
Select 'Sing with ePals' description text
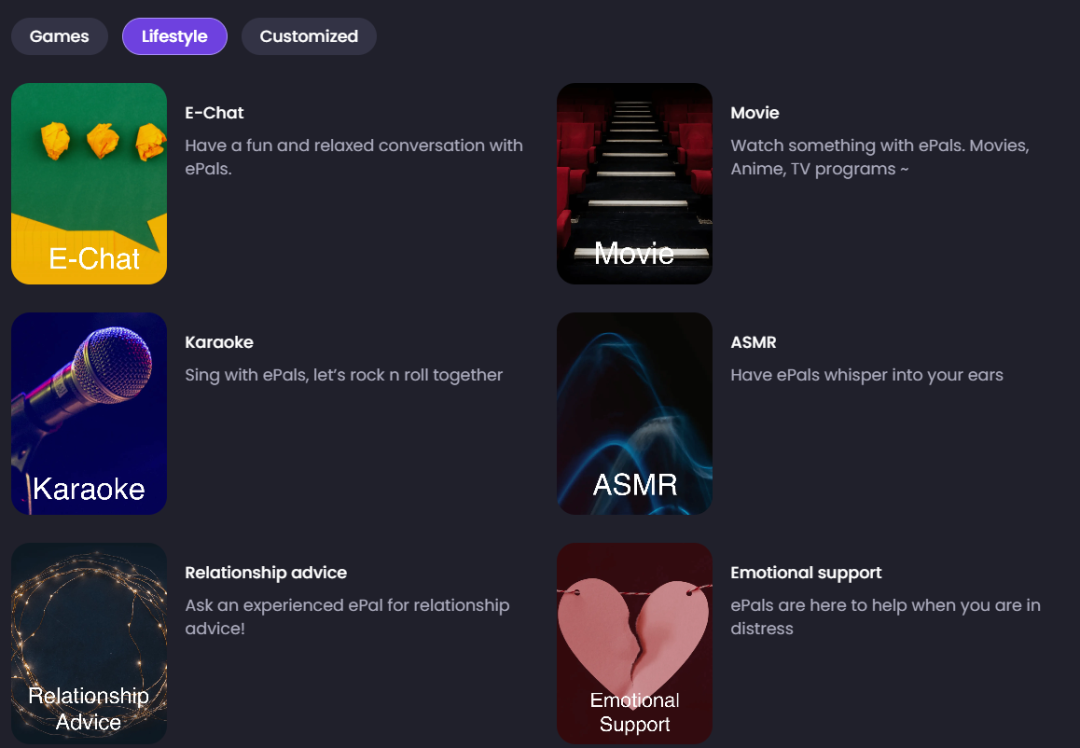click(344, 375)
